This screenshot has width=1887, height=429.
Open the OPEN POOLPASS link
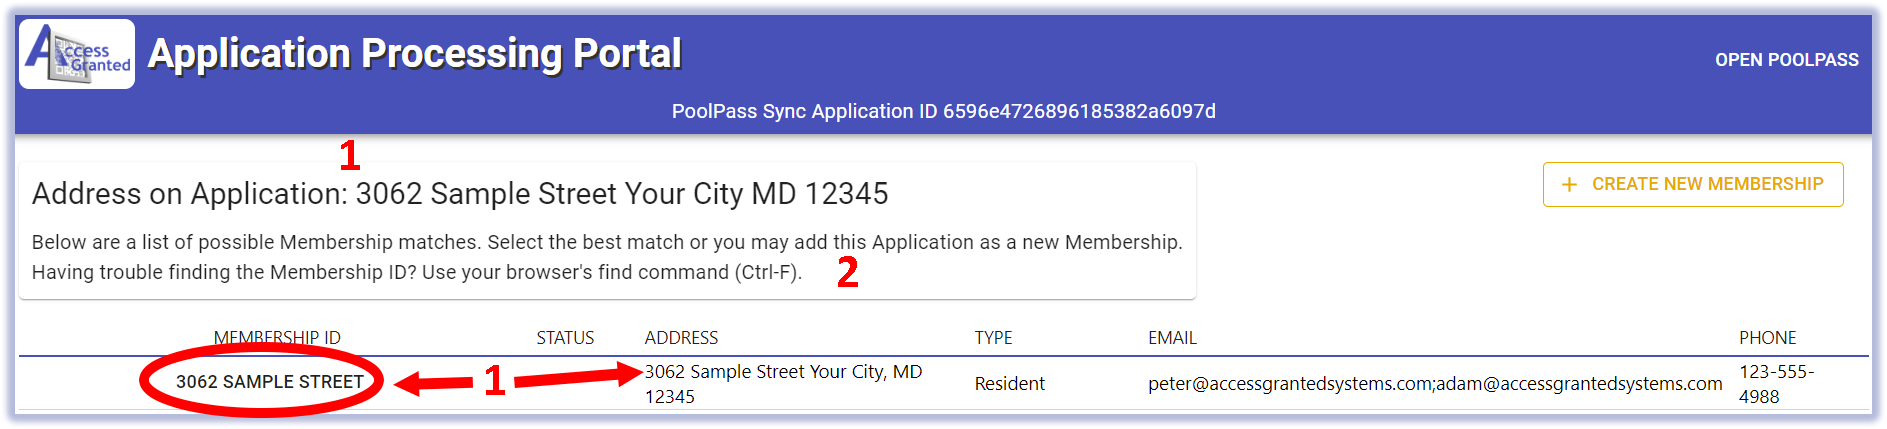click(x=1786, y=60)
